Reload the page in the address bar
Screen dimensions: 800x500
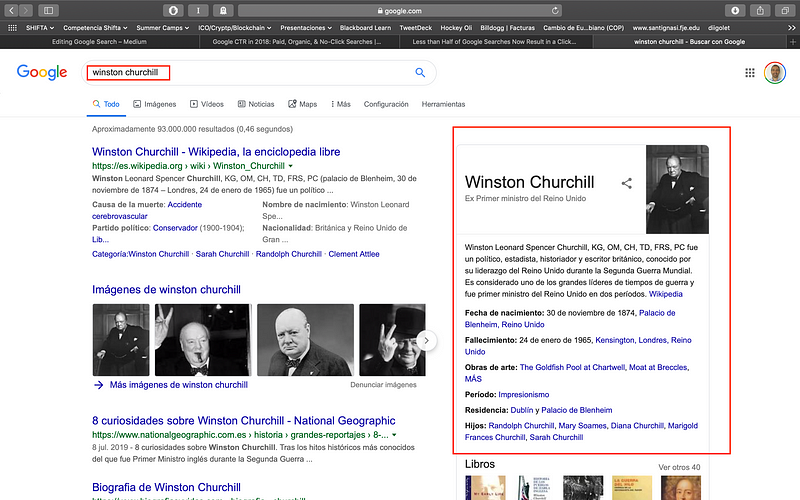[x=555, y=10]
